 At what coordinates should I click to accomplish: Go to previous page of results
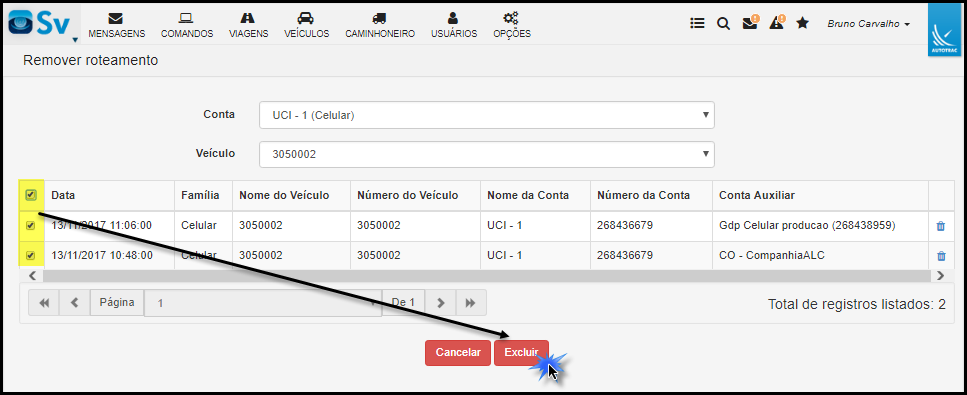click(x=75, y=302)
